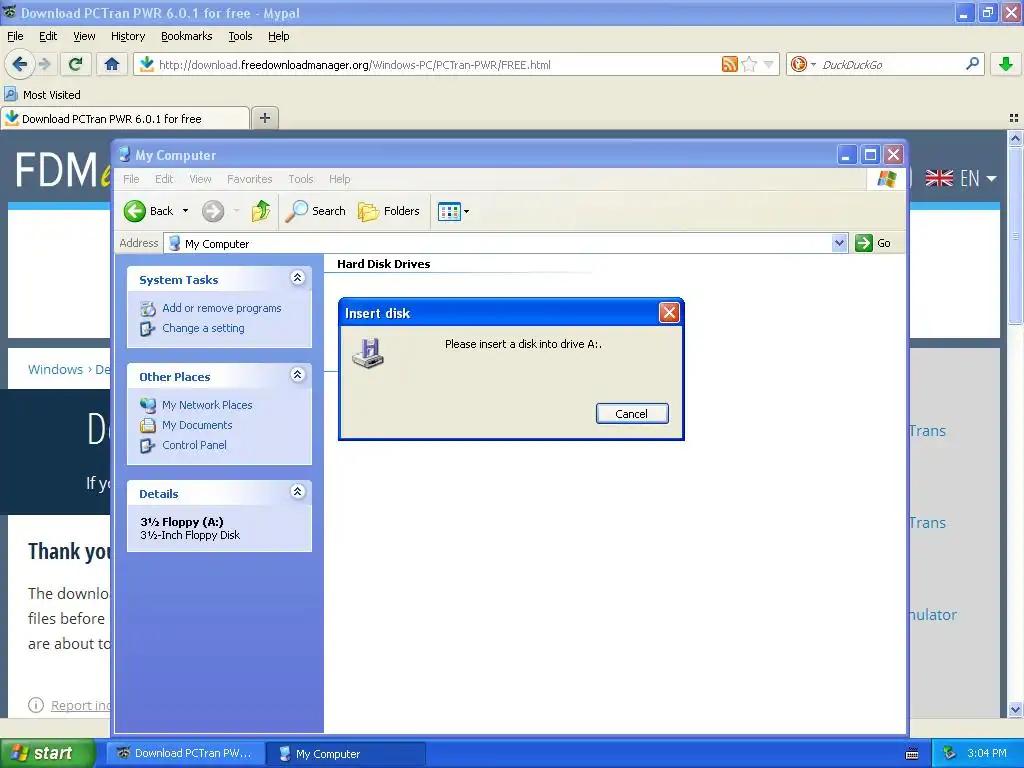Click the DuckDuckGo search engine icon

tap(798, 64)
